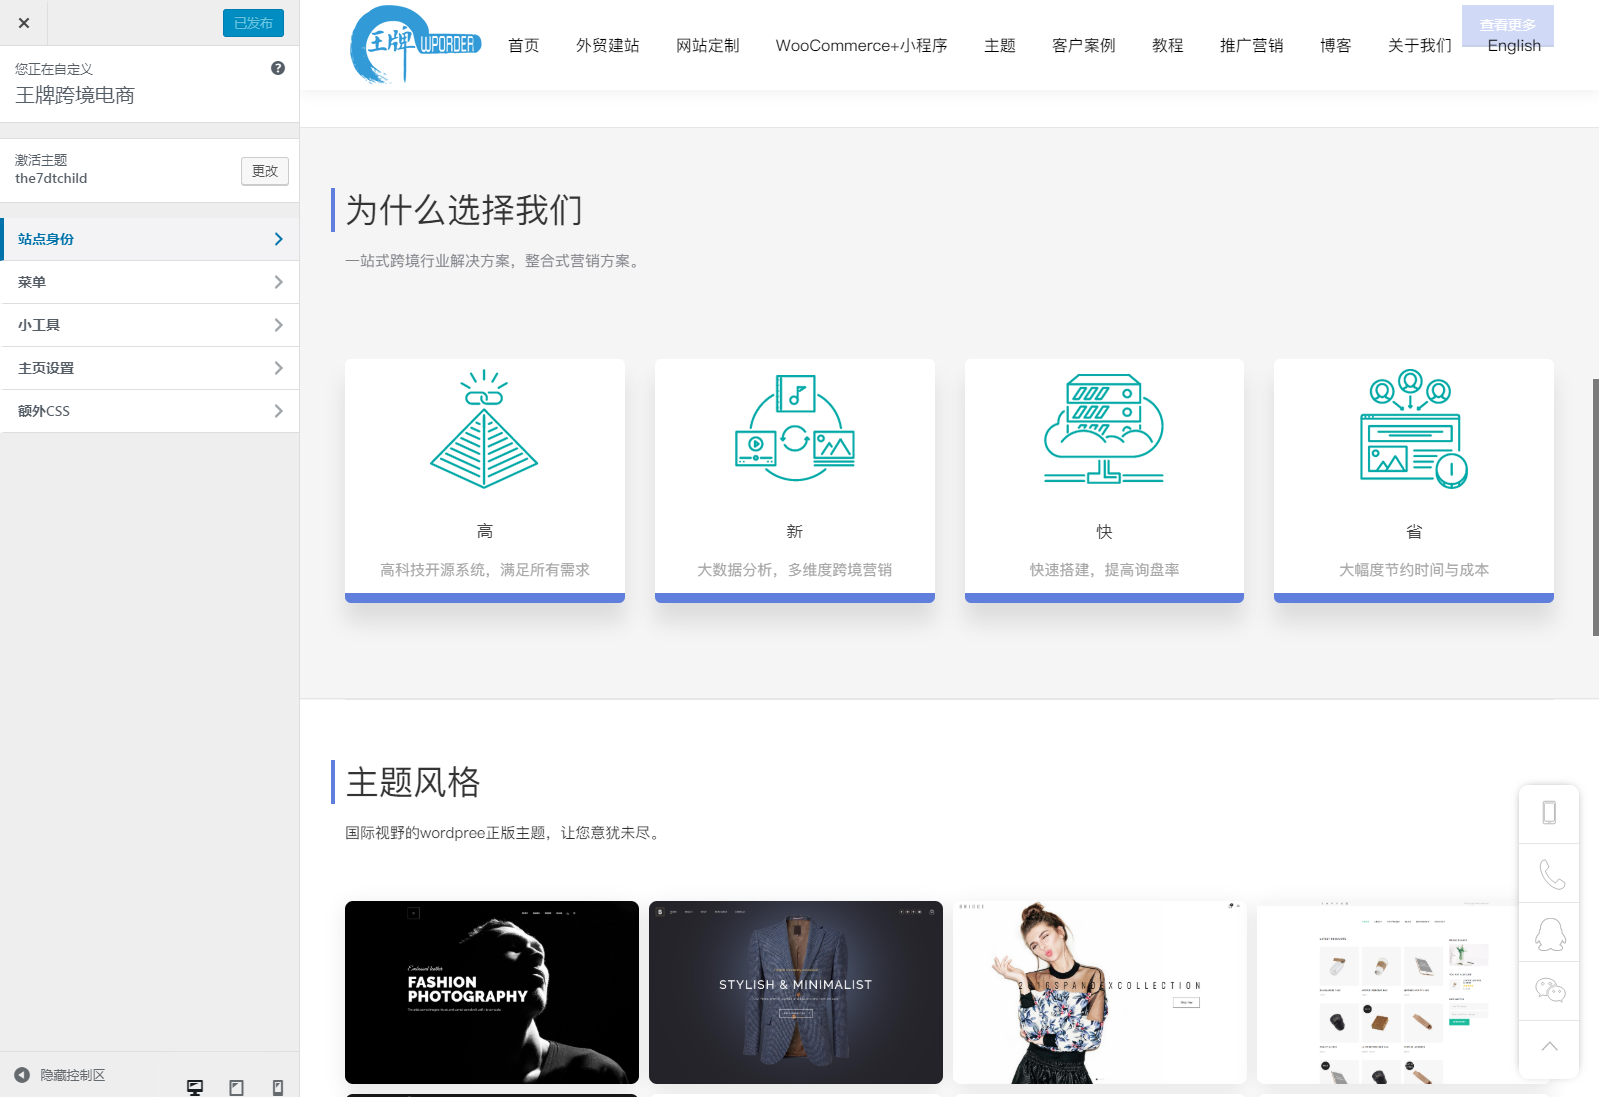Open the 菜单 section

150,282
